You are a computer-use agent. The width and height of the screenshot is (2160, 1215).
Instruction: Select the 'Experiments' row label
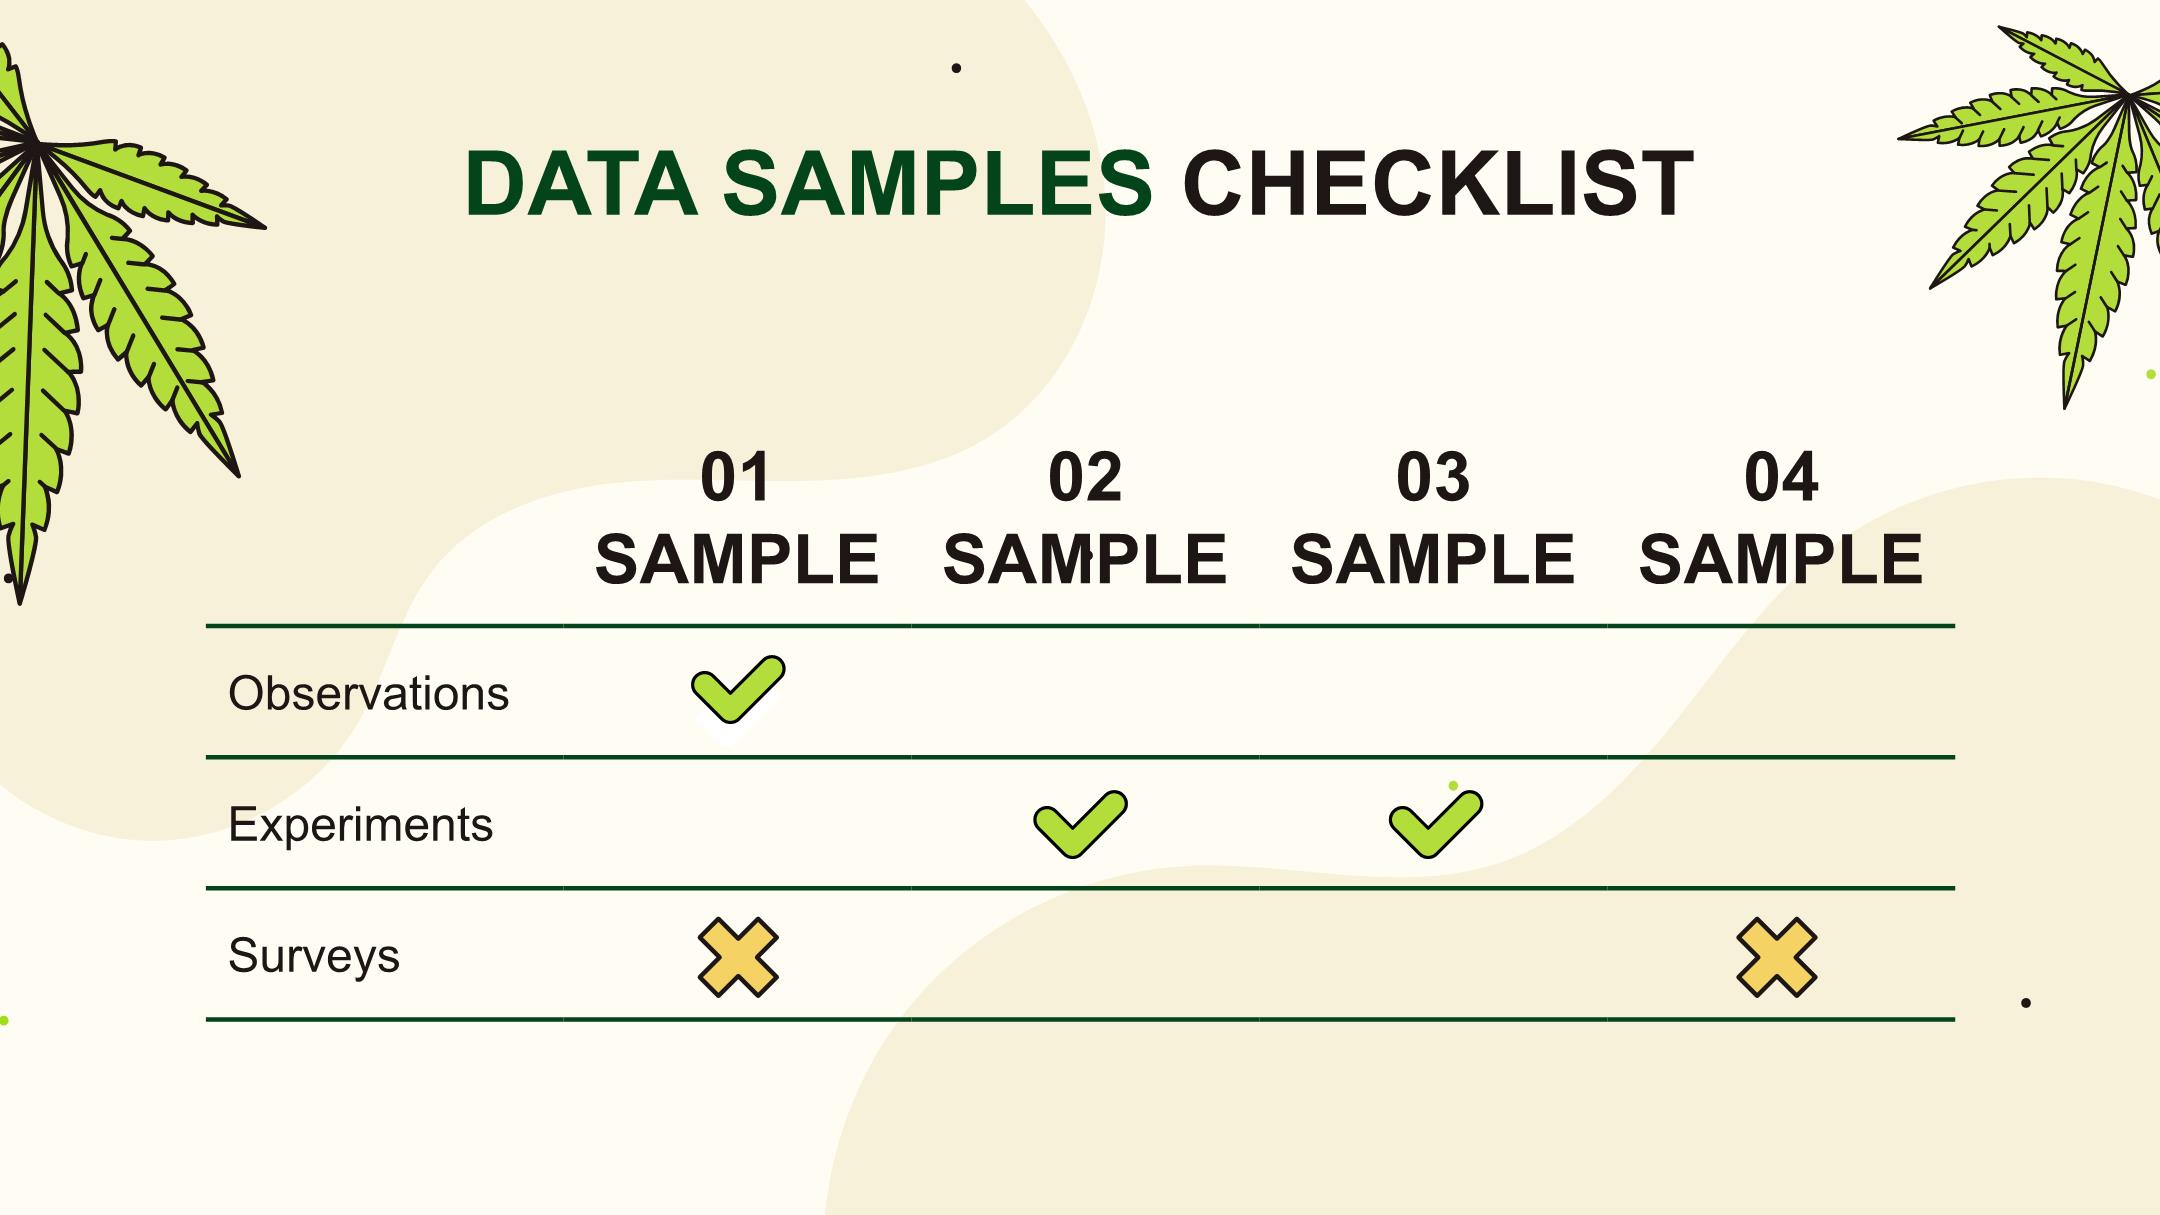pyautogui.click(x=361, y=825)
